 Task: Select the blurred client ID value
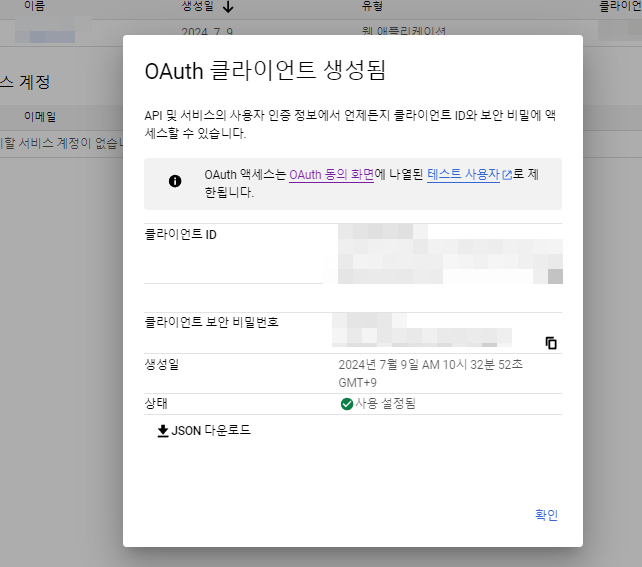click(x=450, y=254)
